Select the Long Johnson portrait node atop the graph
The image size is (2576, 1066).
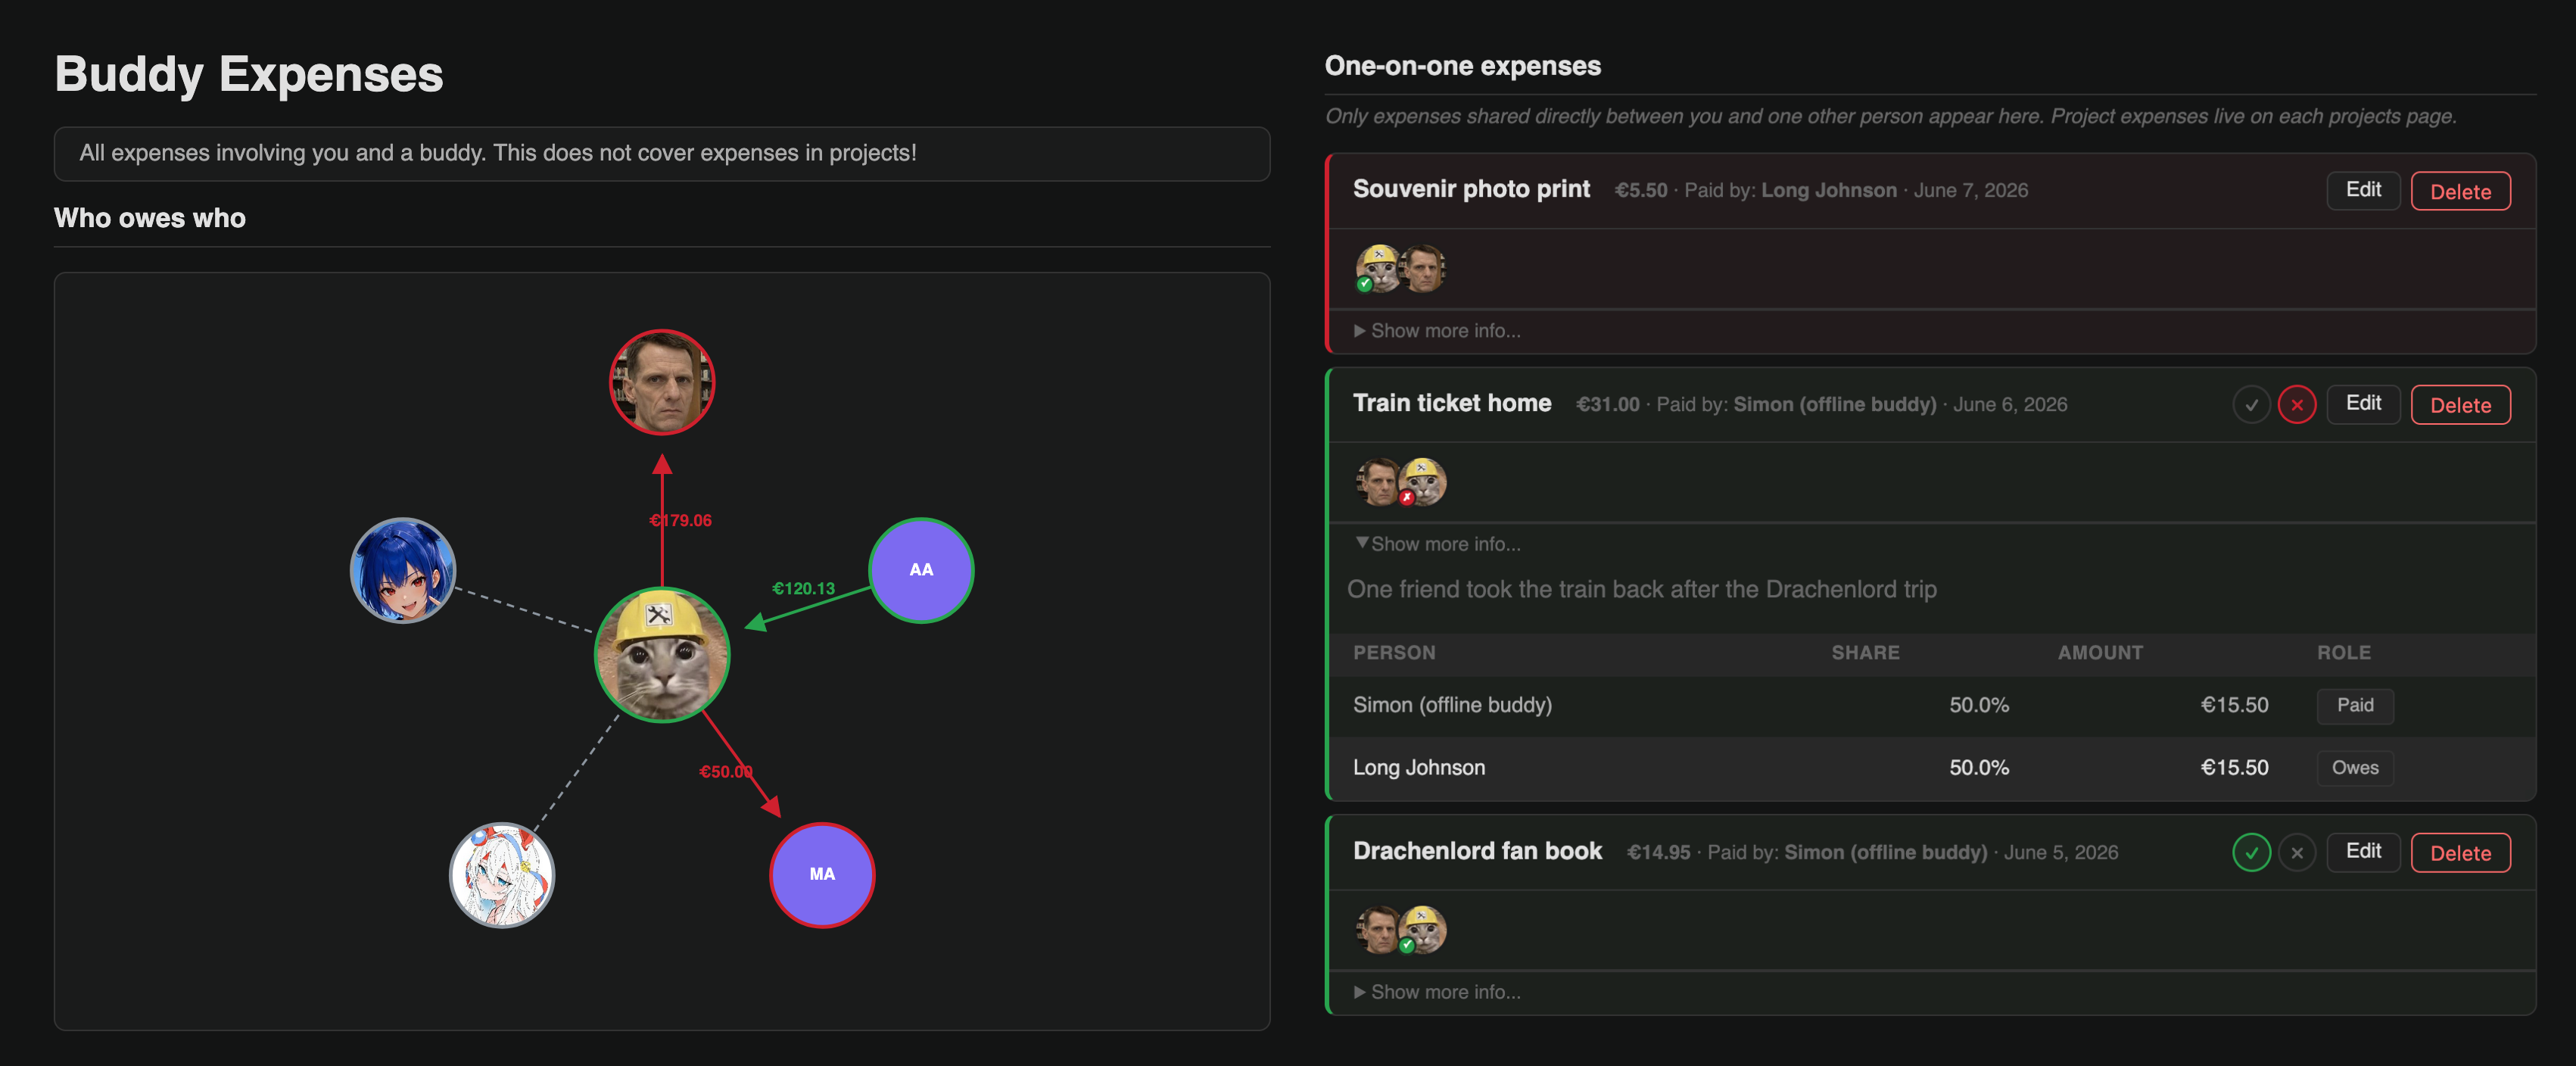[x=662, y=382]
